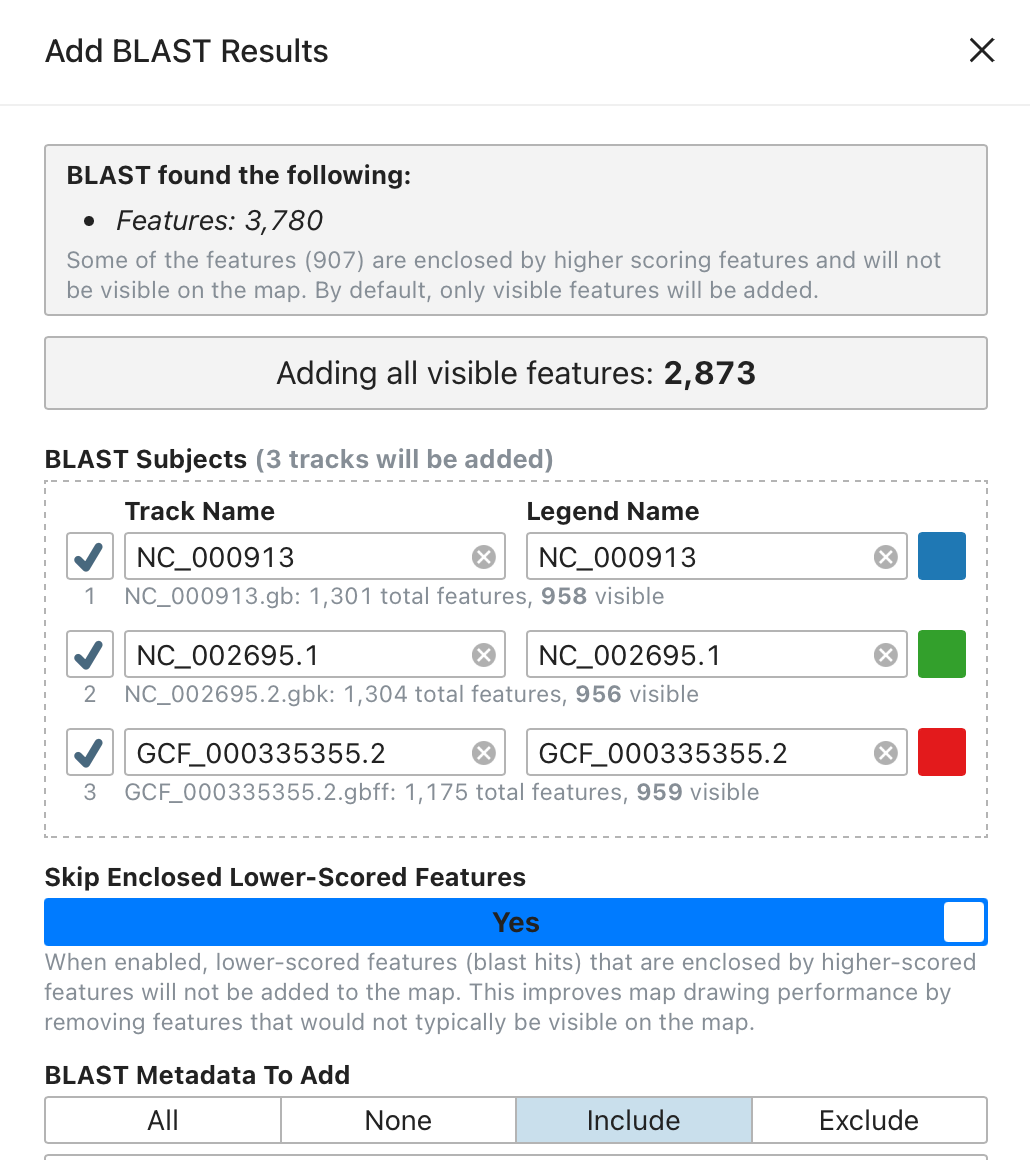
Task: Uncheck the NC_002695.1 BLAST subject checkbox
Action: pyautogui.click(x=90, y=654)
